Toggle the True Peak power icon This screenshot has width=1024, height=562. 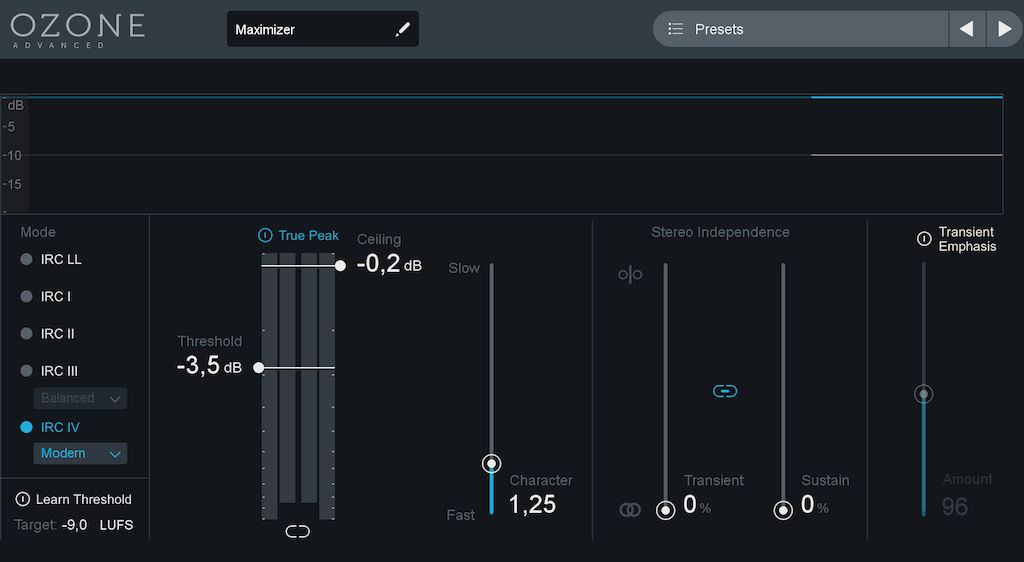pyautogui.click(x=265, y=236)
